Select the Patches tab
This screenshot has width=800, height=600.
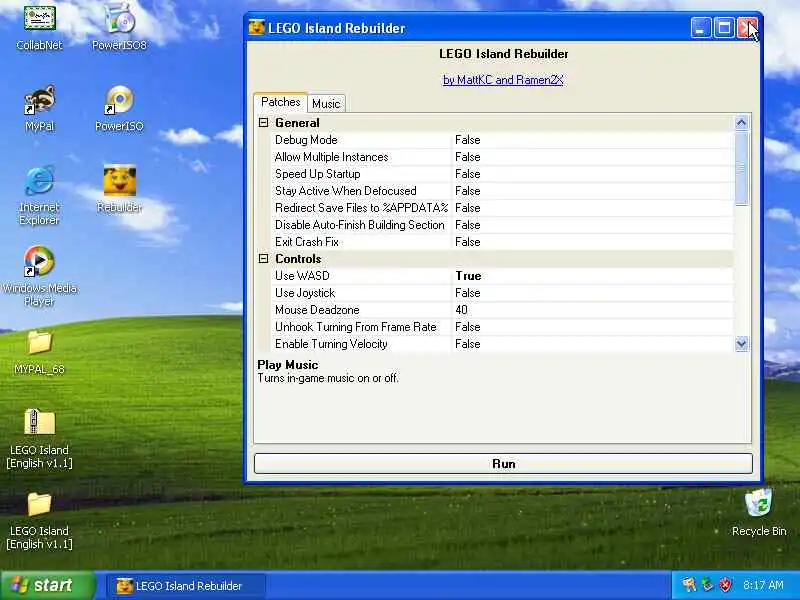(x=281, y=102)
